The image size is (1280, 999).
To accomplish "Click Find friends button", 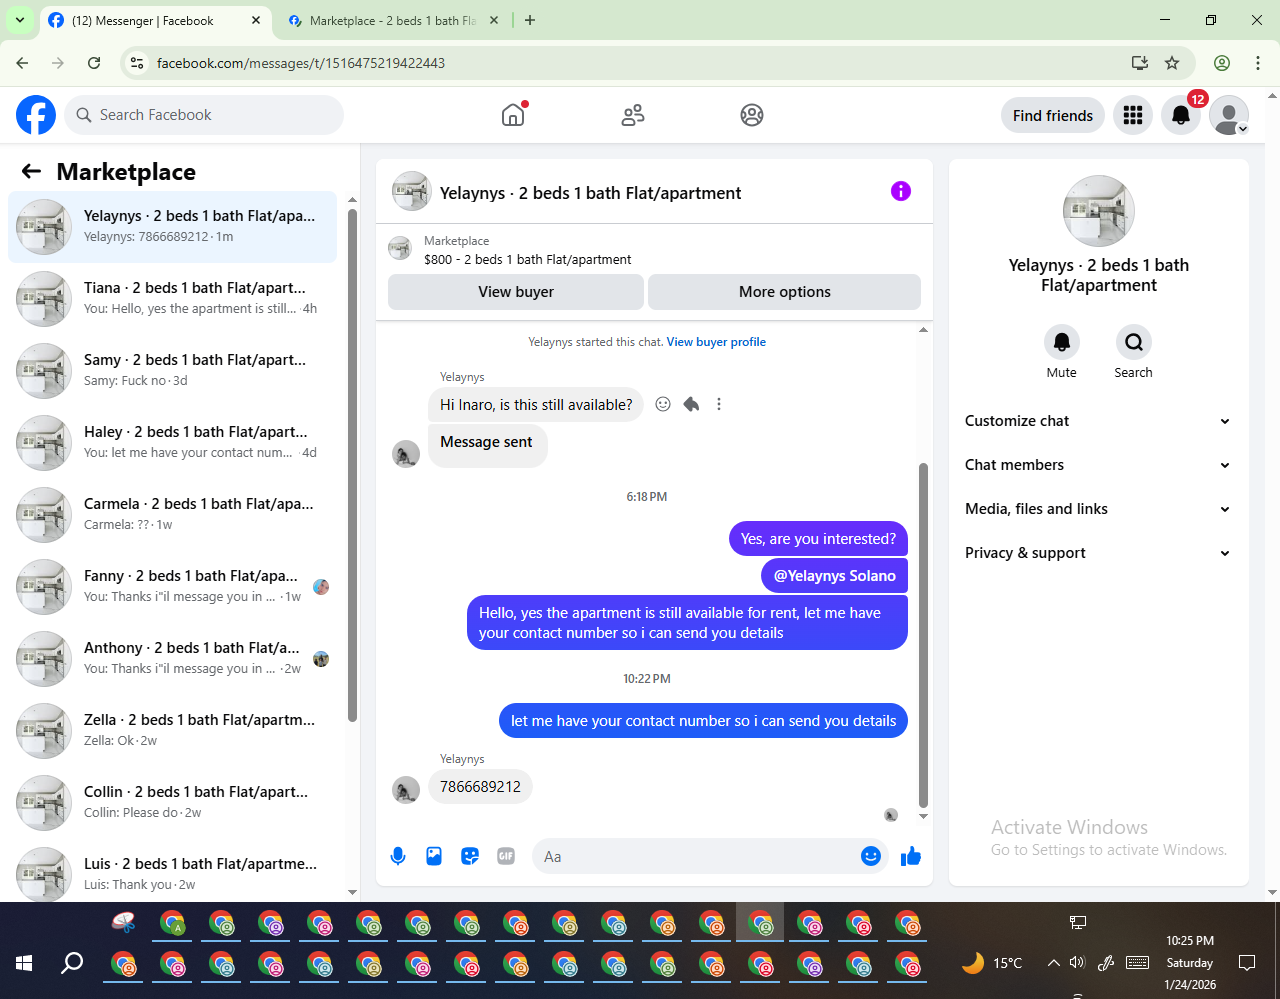I will [x=1053, y=115].
